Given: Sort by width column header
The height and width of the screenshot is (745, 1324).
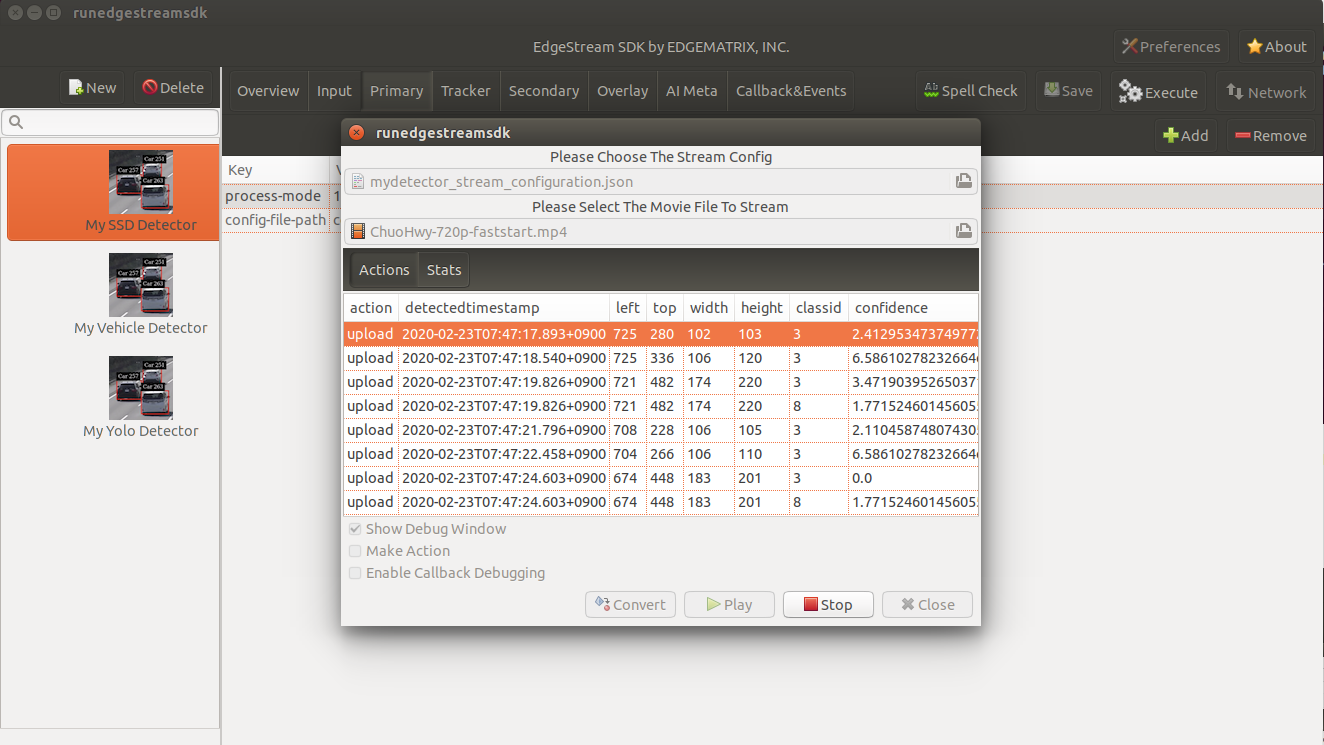Looking at the screenshot, I should pyautogui.click(x=709, y=308).
